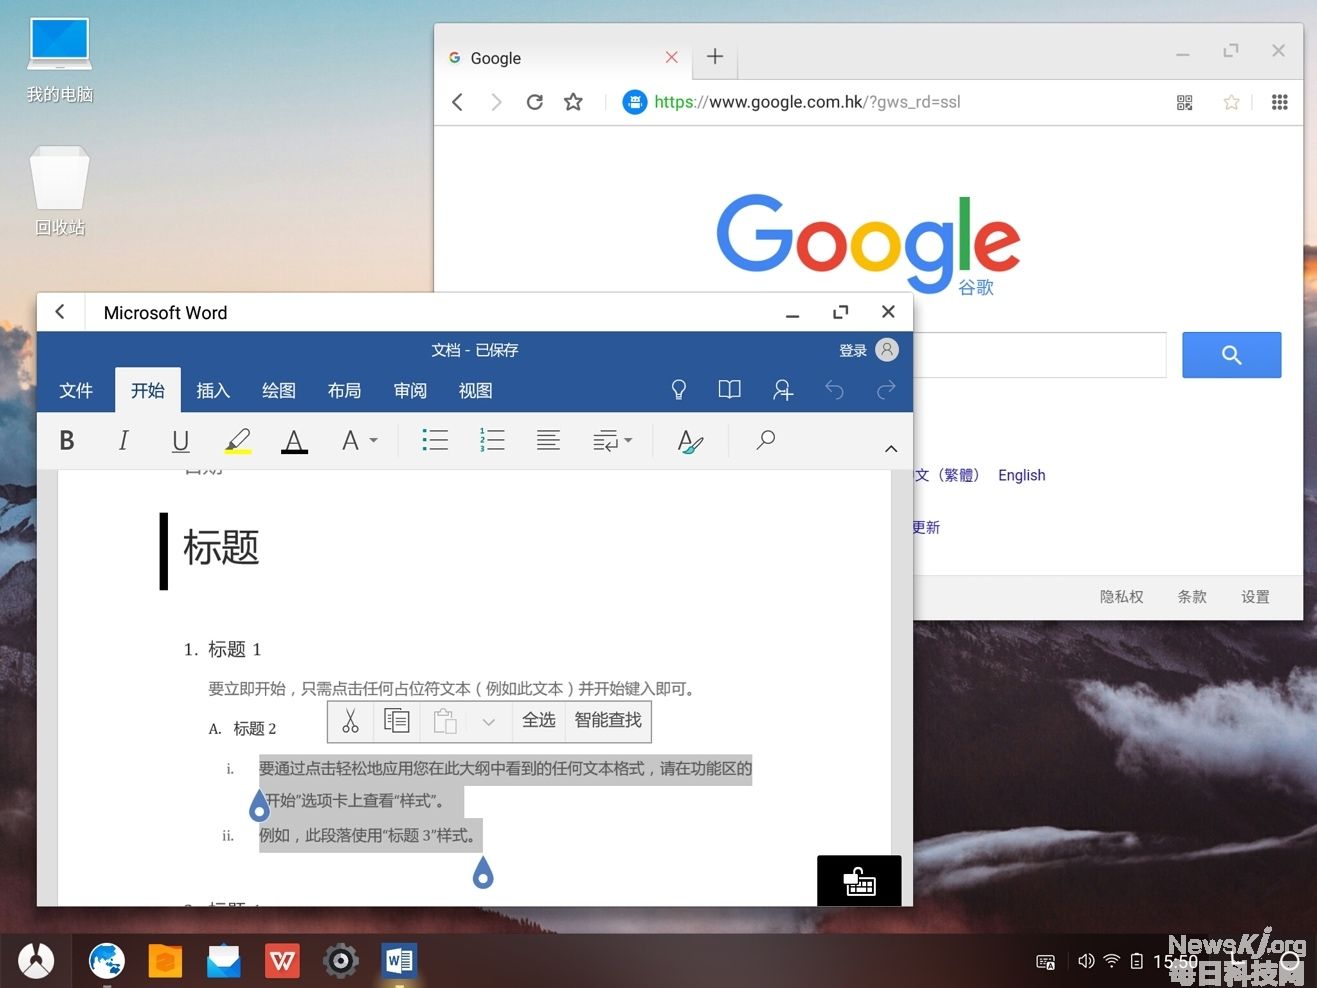The width and height of the screenshot is (1317, 988).
Task: Open the QR code icon in browser
Action: [1185, 102]
